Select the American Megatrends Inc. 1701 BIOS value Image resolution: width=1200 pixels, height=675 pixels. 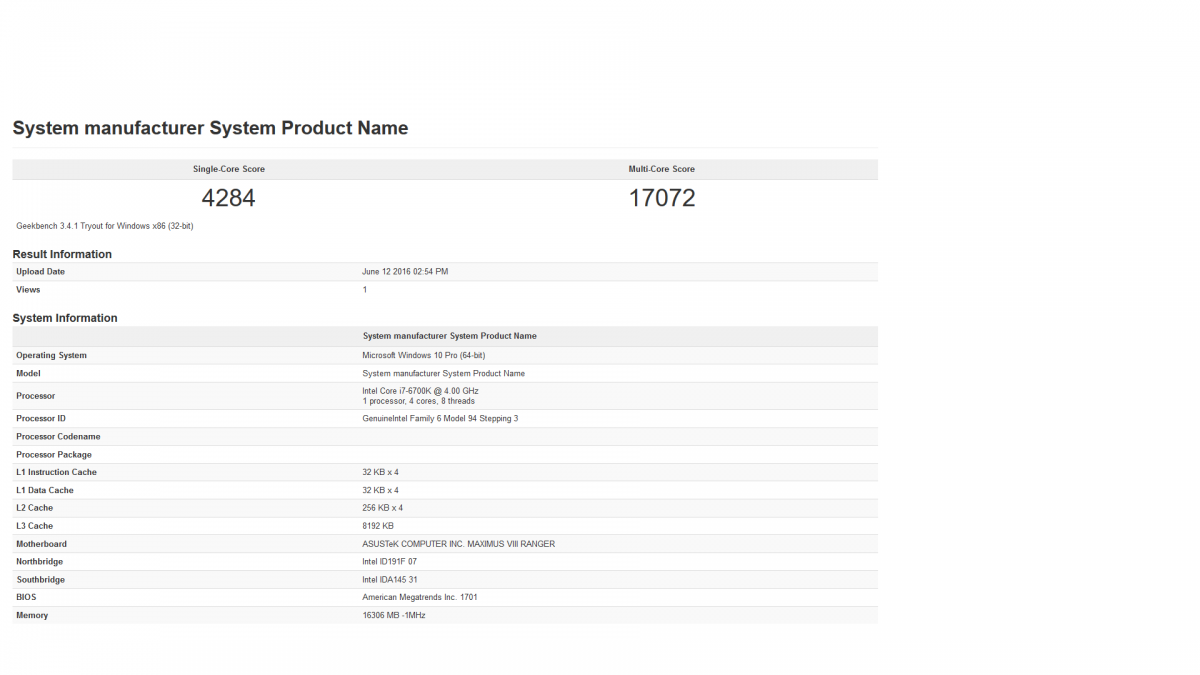(x=419, y=598)
